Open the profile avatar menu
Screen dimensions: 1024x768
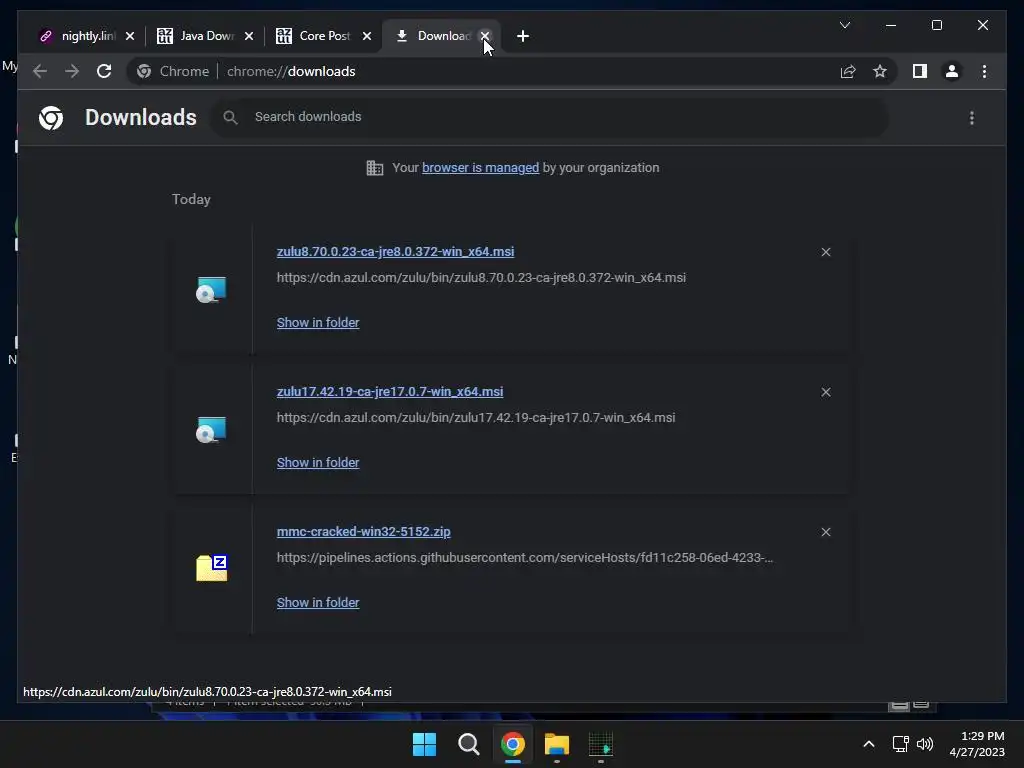coord(952,71)
